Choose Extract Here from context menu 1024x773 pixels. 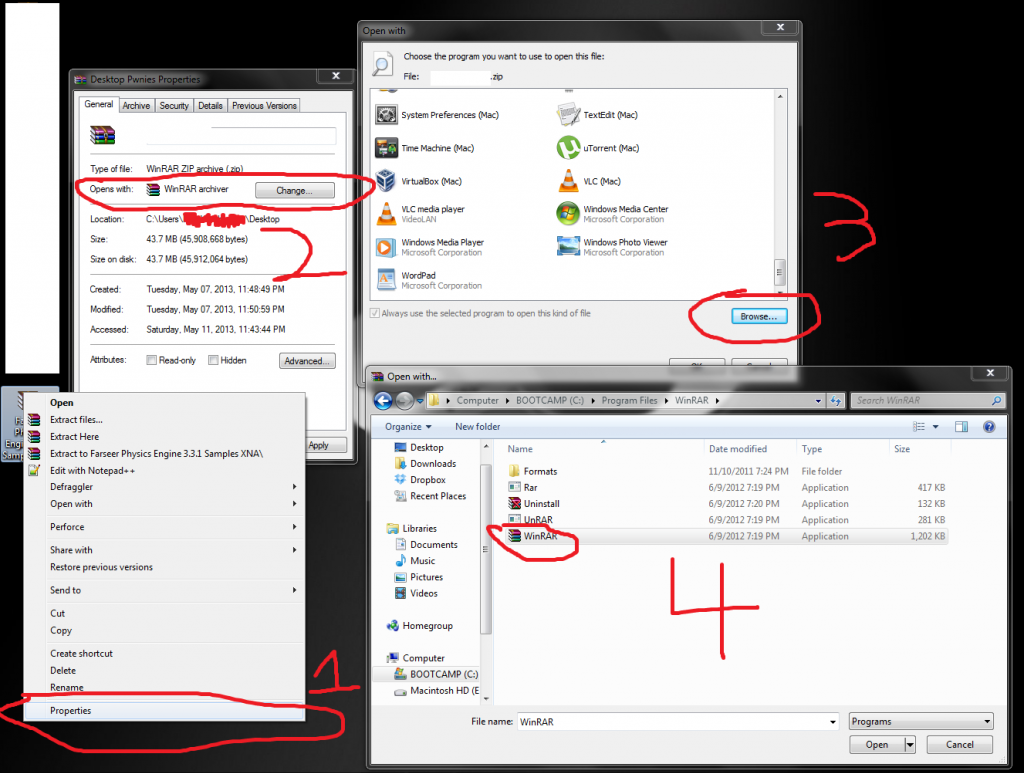point(165,437)
